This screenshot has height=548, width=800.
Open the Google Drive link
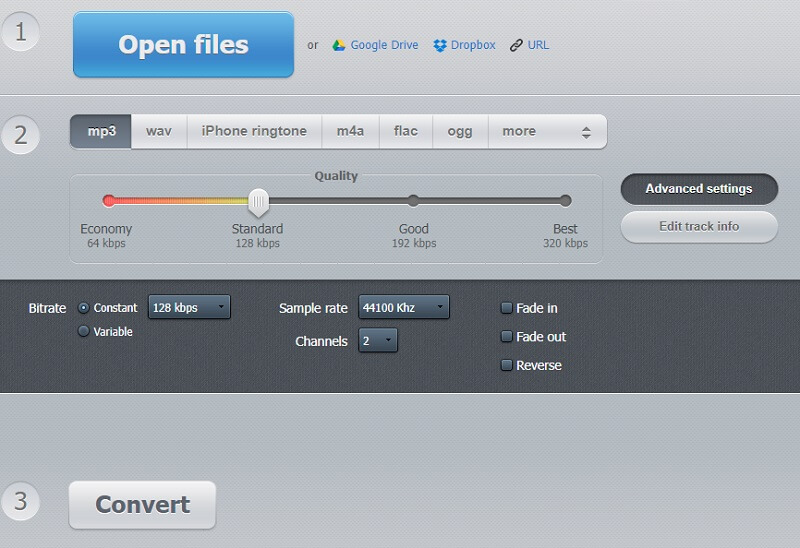384,45
